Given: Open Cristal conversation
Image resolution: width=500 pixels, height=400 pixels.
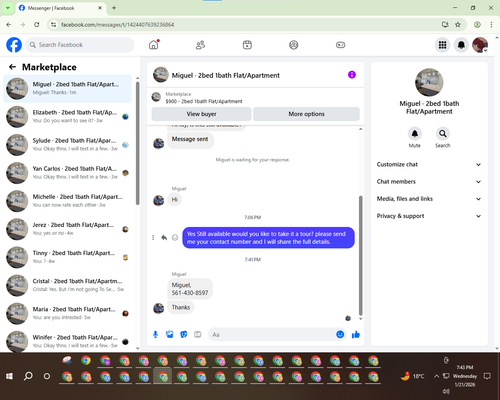Looking at the screenshot, I should pyautogui.click(x=67, y=285).
